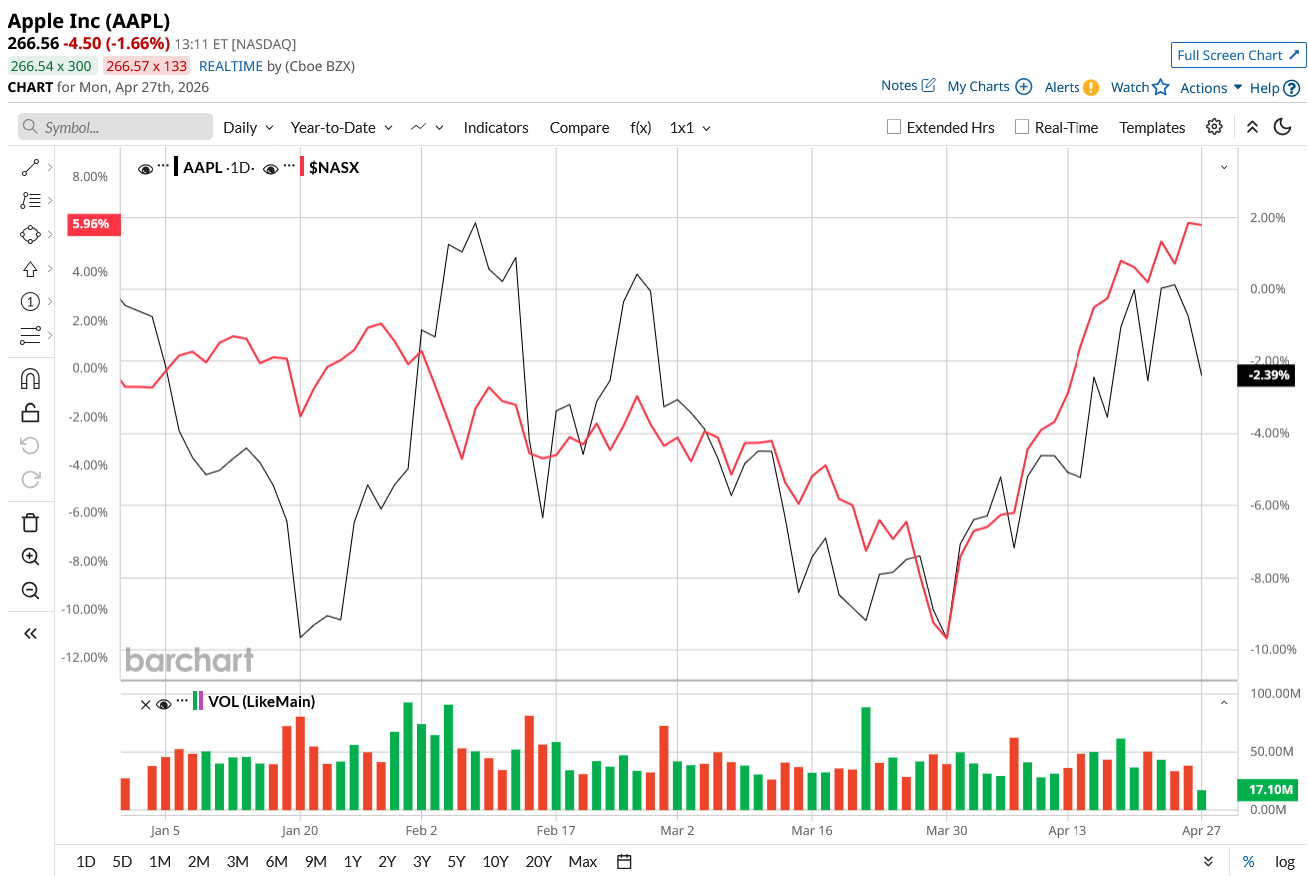Viewport: 1308px width, 876px height.
Task: Select the up arrow marker tool
Action: point(30,268)
